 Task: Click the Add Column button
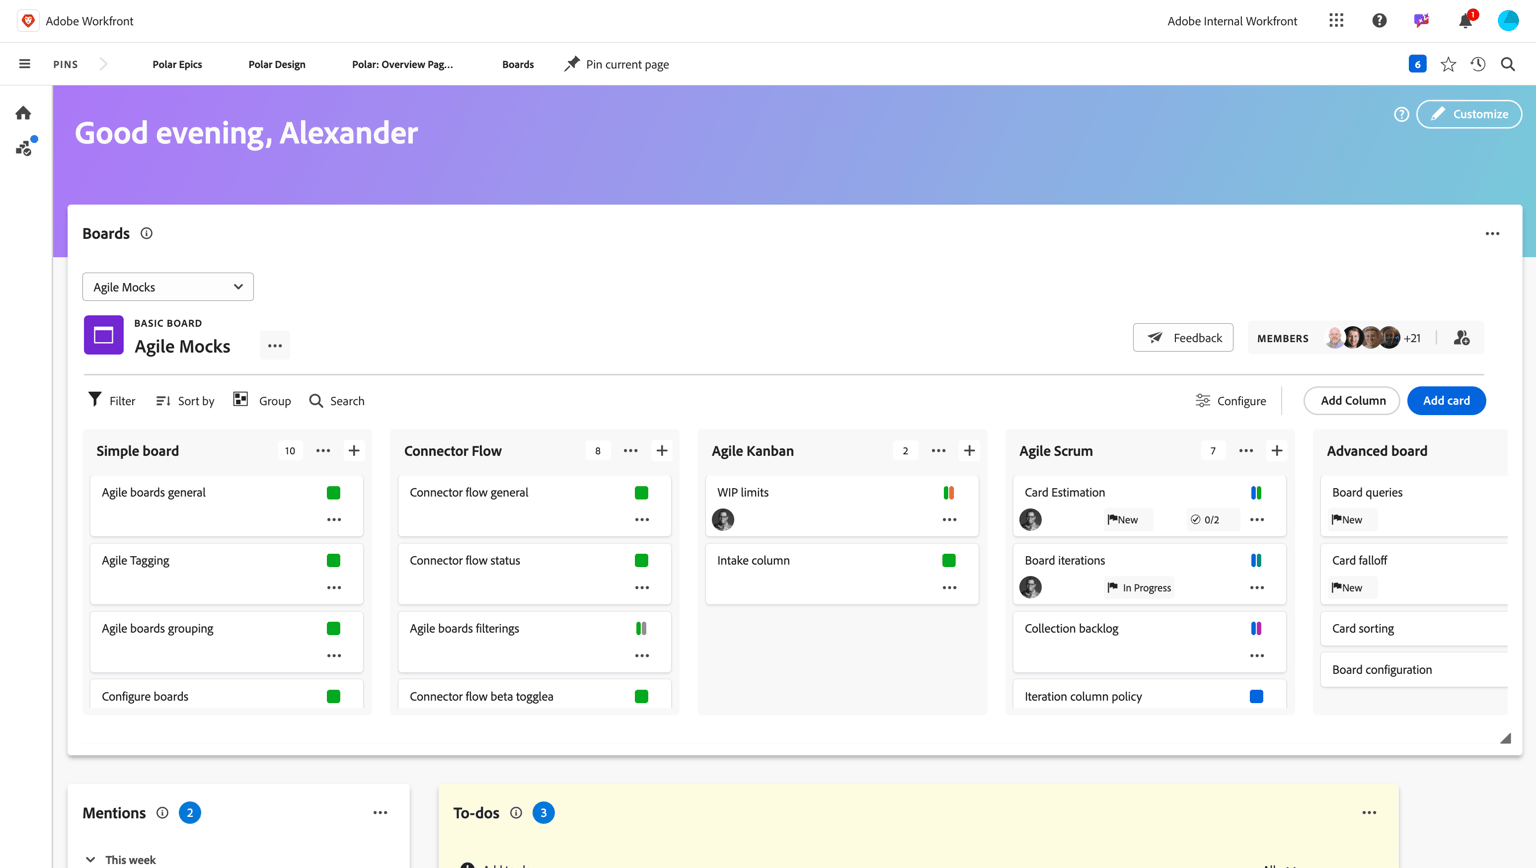(1352, 401)
